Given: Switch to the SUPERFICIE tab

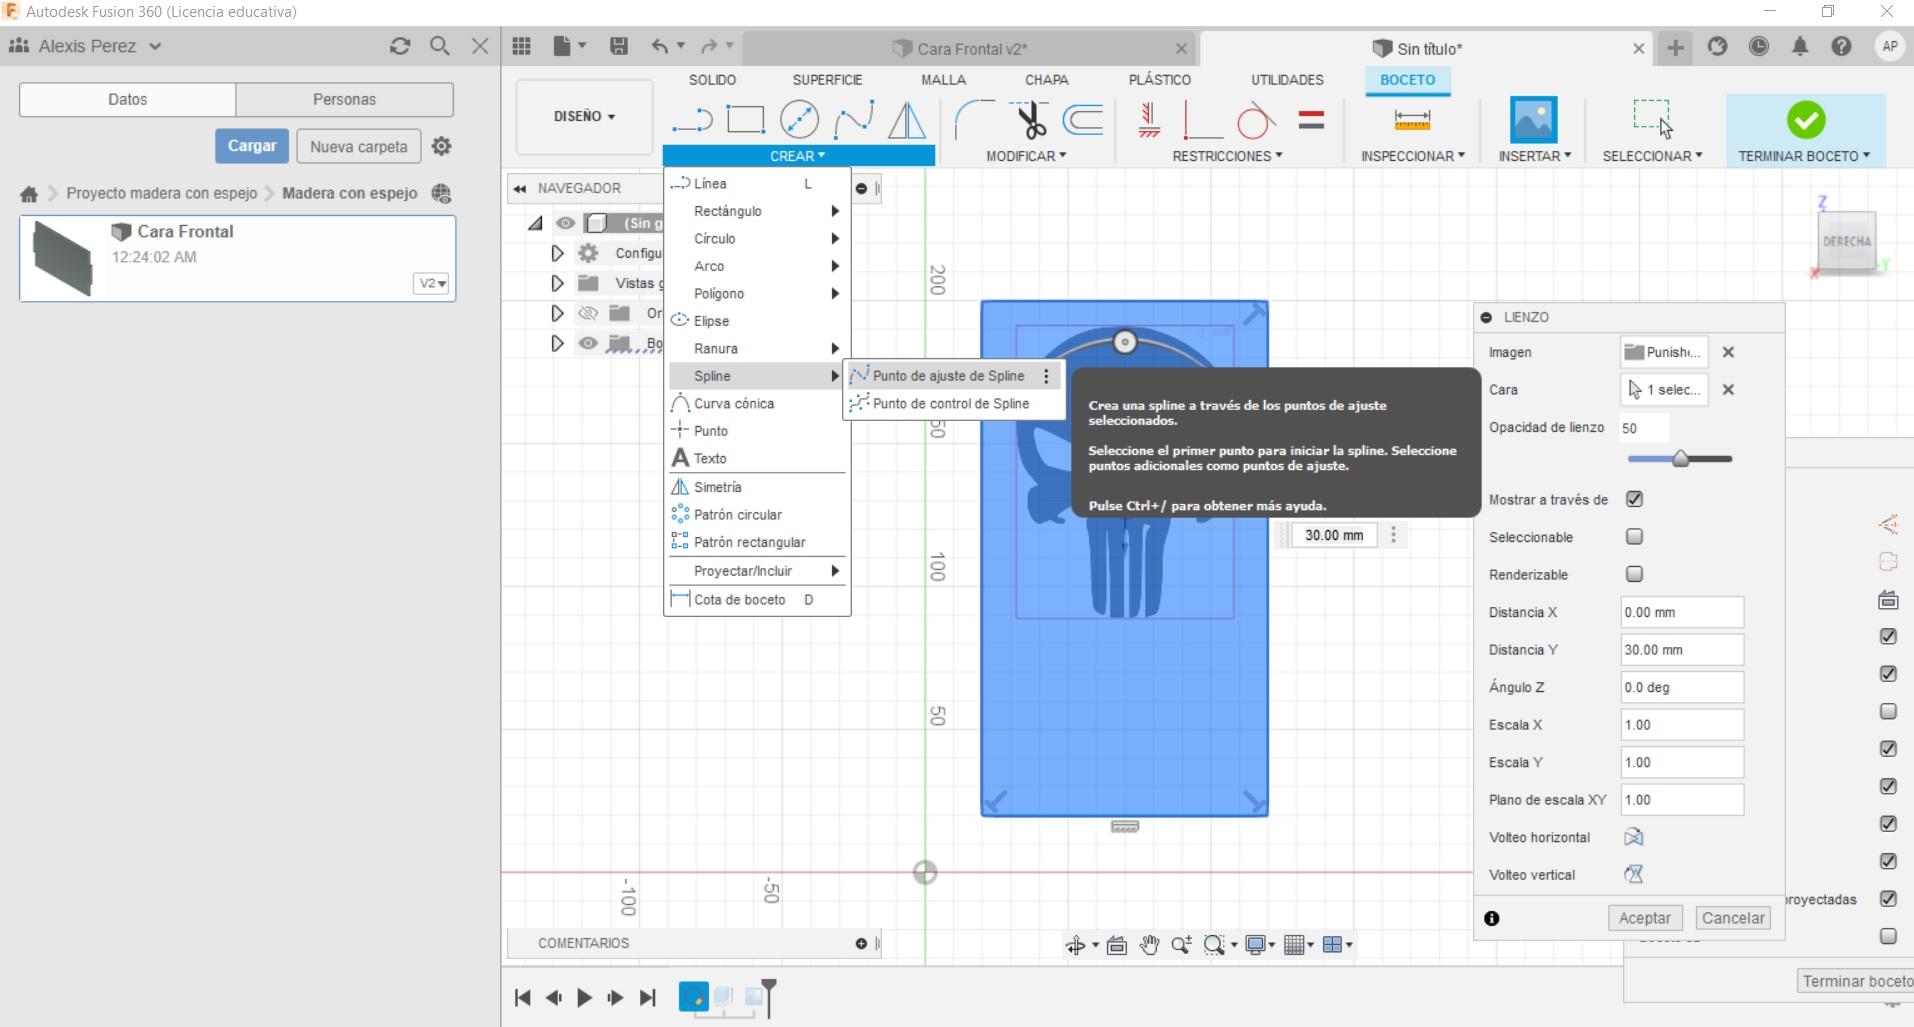Looking at the screenshot, I should coord(827,80).
